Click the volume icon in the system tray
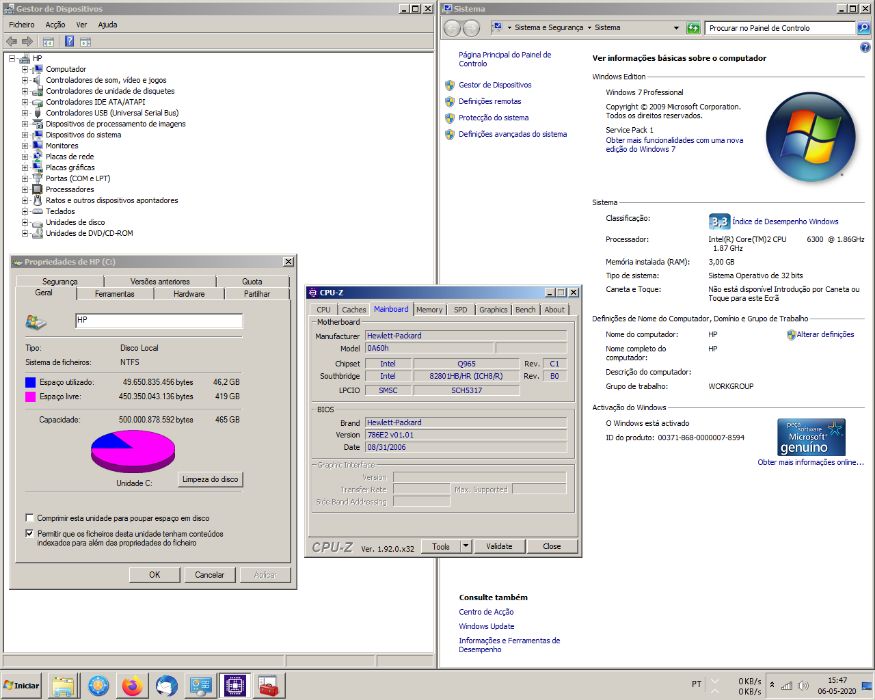The image size is (875, 700). coord(804,685)
